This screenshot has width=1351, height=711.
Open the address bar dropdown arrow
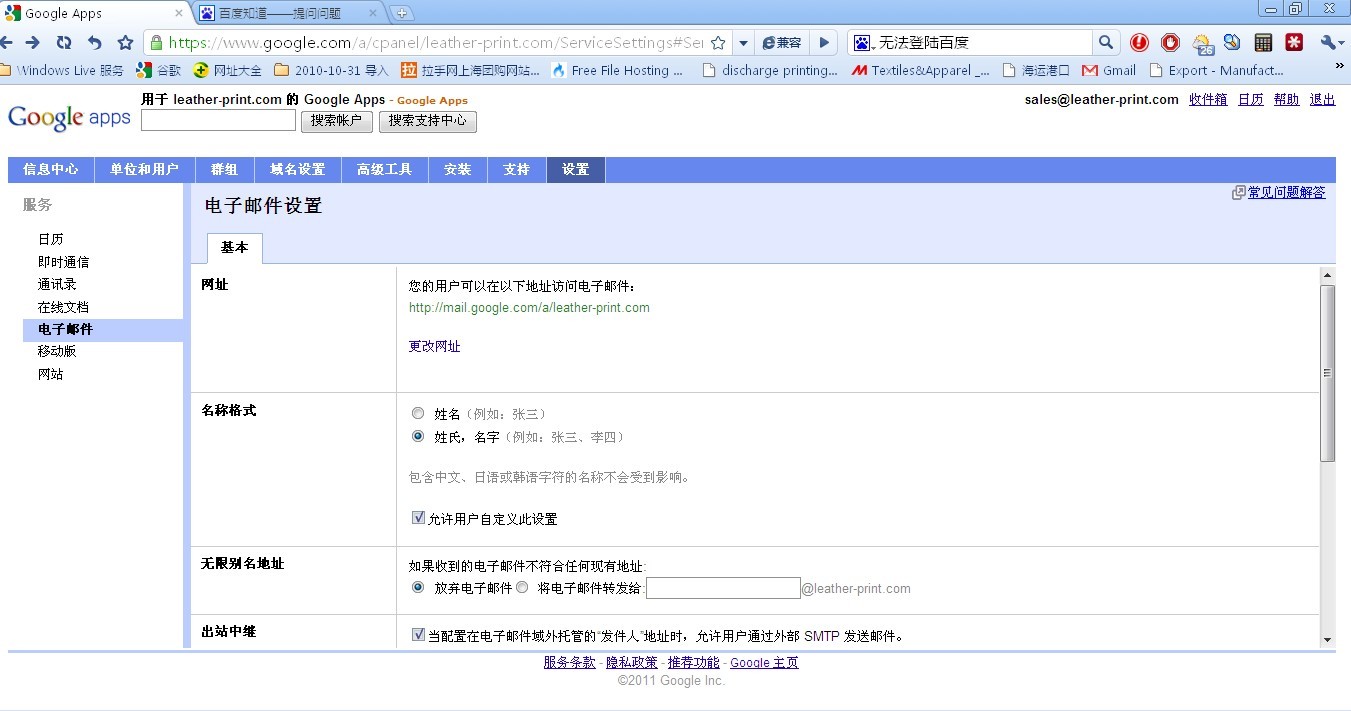[742, 43]
